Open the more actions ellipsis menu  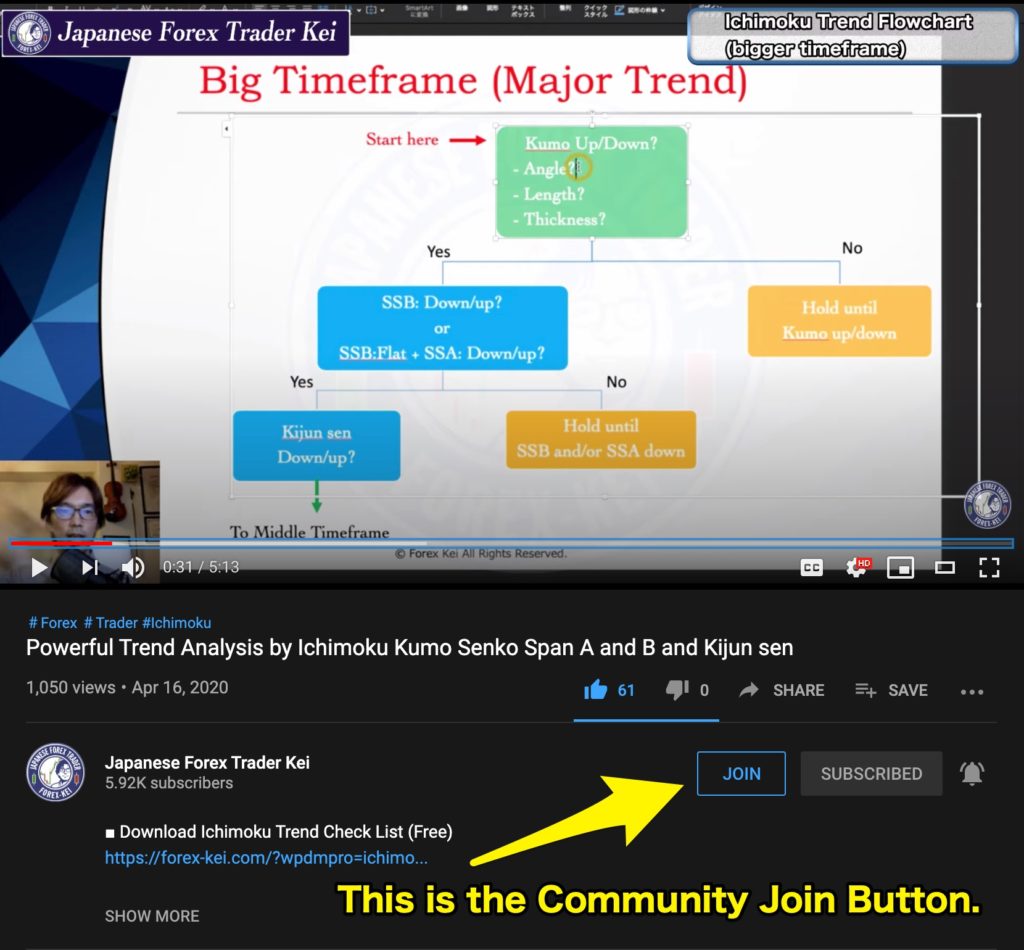[x=972, y=691]
